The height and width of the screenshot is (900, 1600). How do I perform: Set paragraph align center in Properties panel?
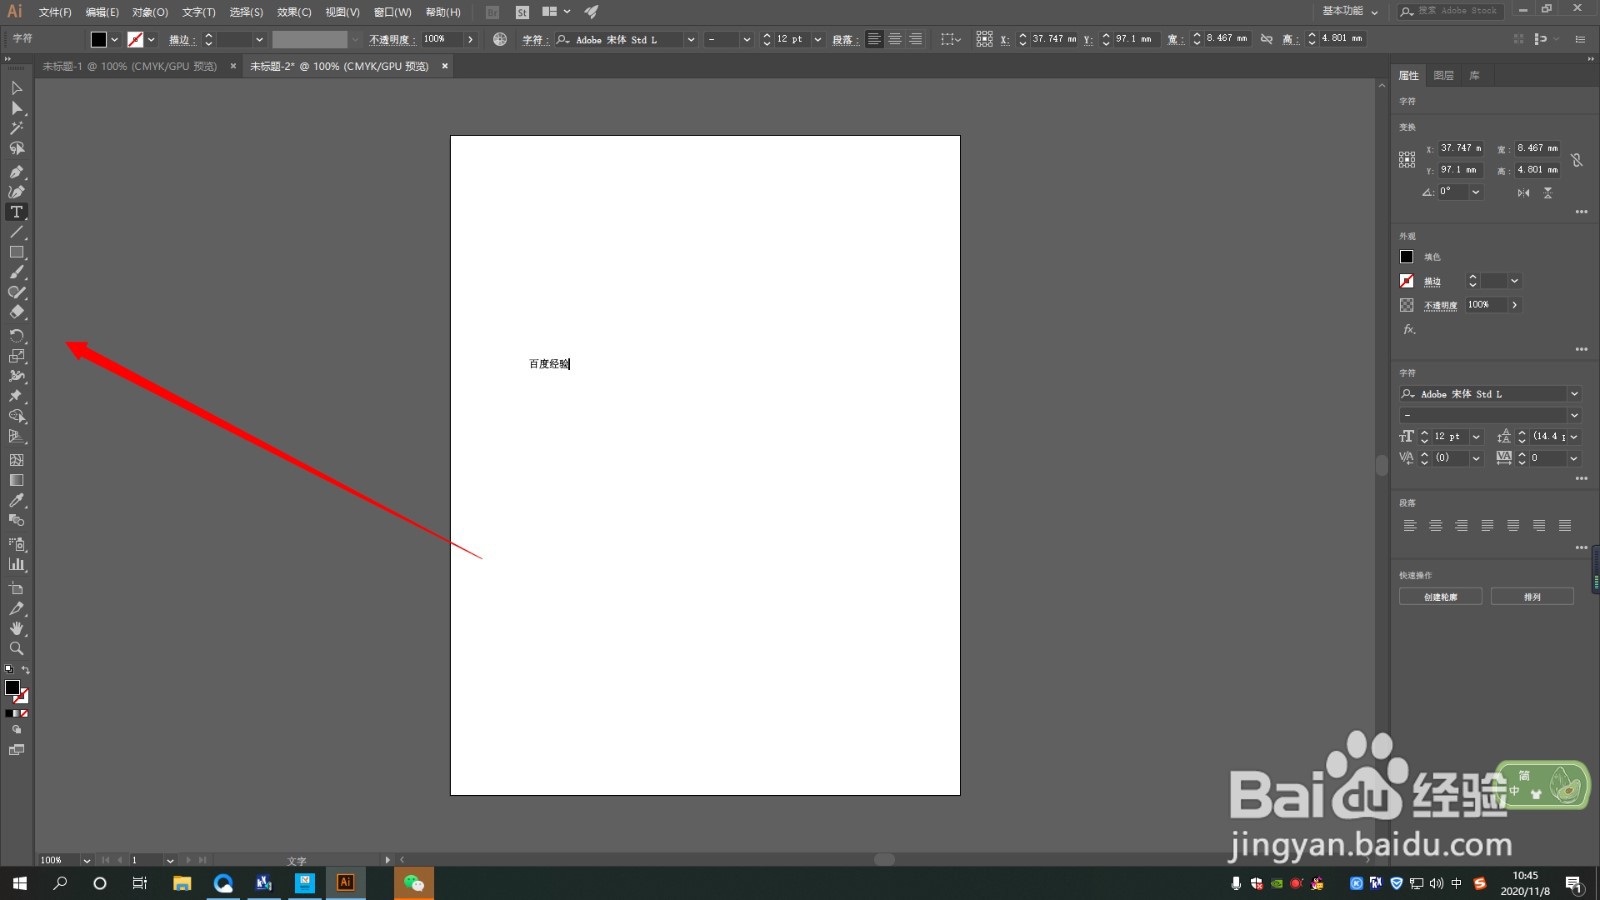point(1435,526)
